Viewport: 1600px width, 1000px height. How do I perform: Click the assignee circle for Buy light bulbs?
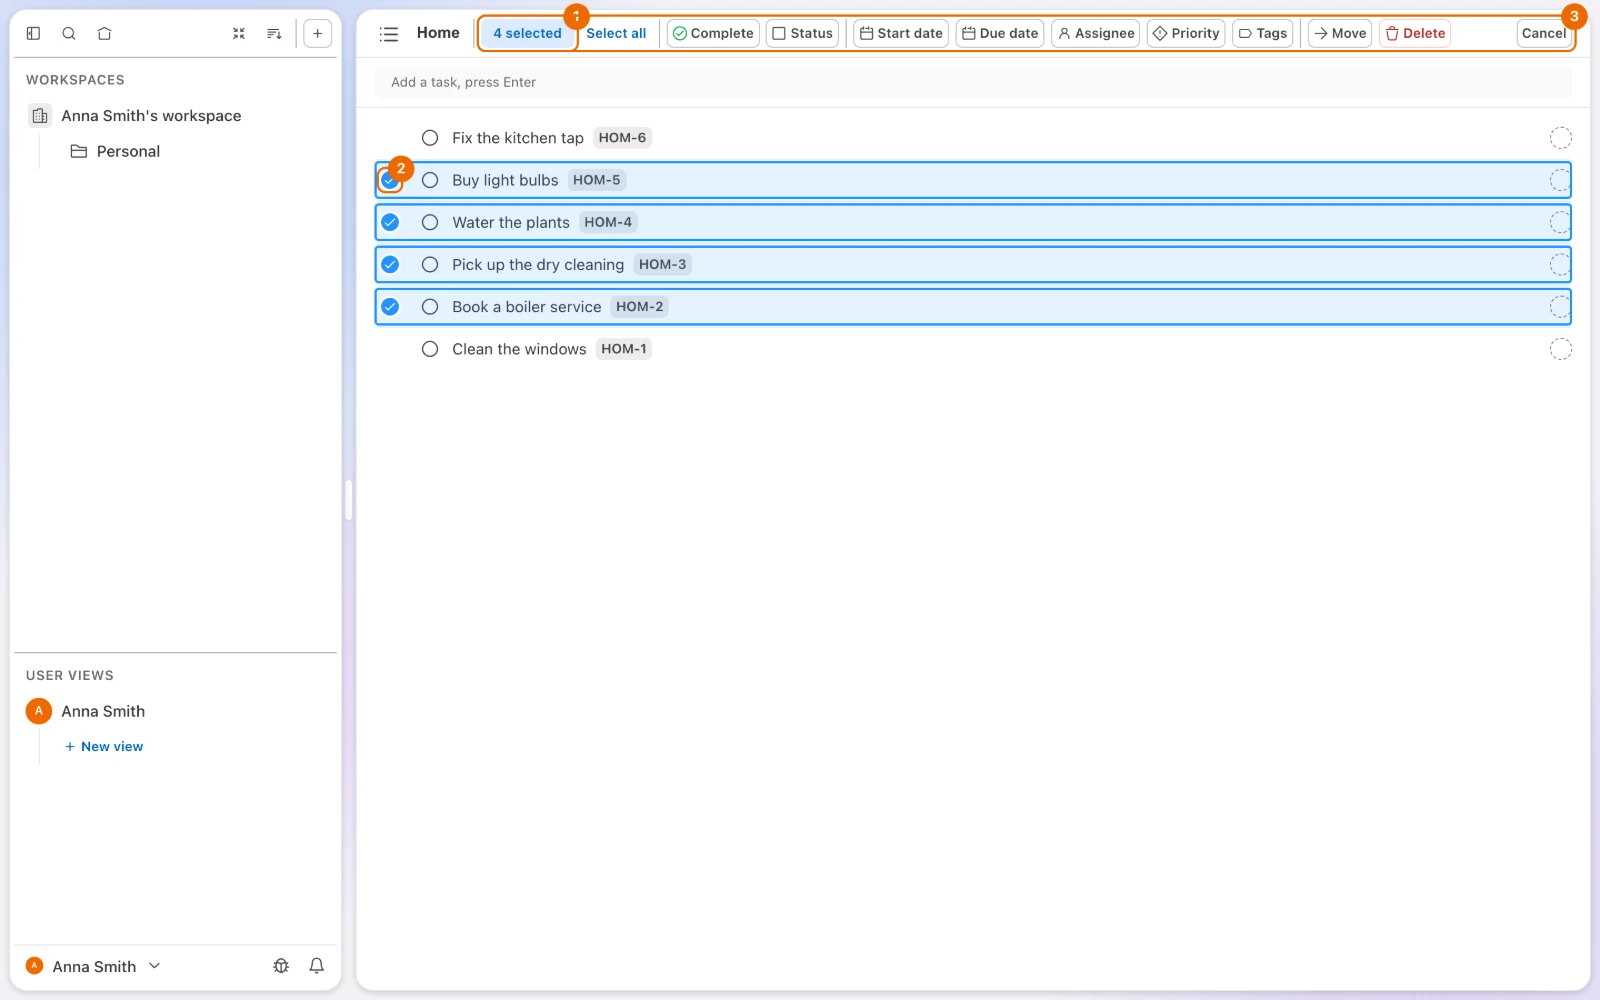[1560, 180]
